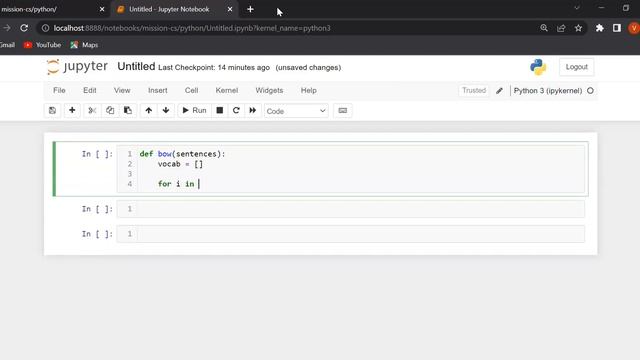Close the Untitled - Jupyter Notebook tab
The image size is (640, 360).
[x=230, y=9]
